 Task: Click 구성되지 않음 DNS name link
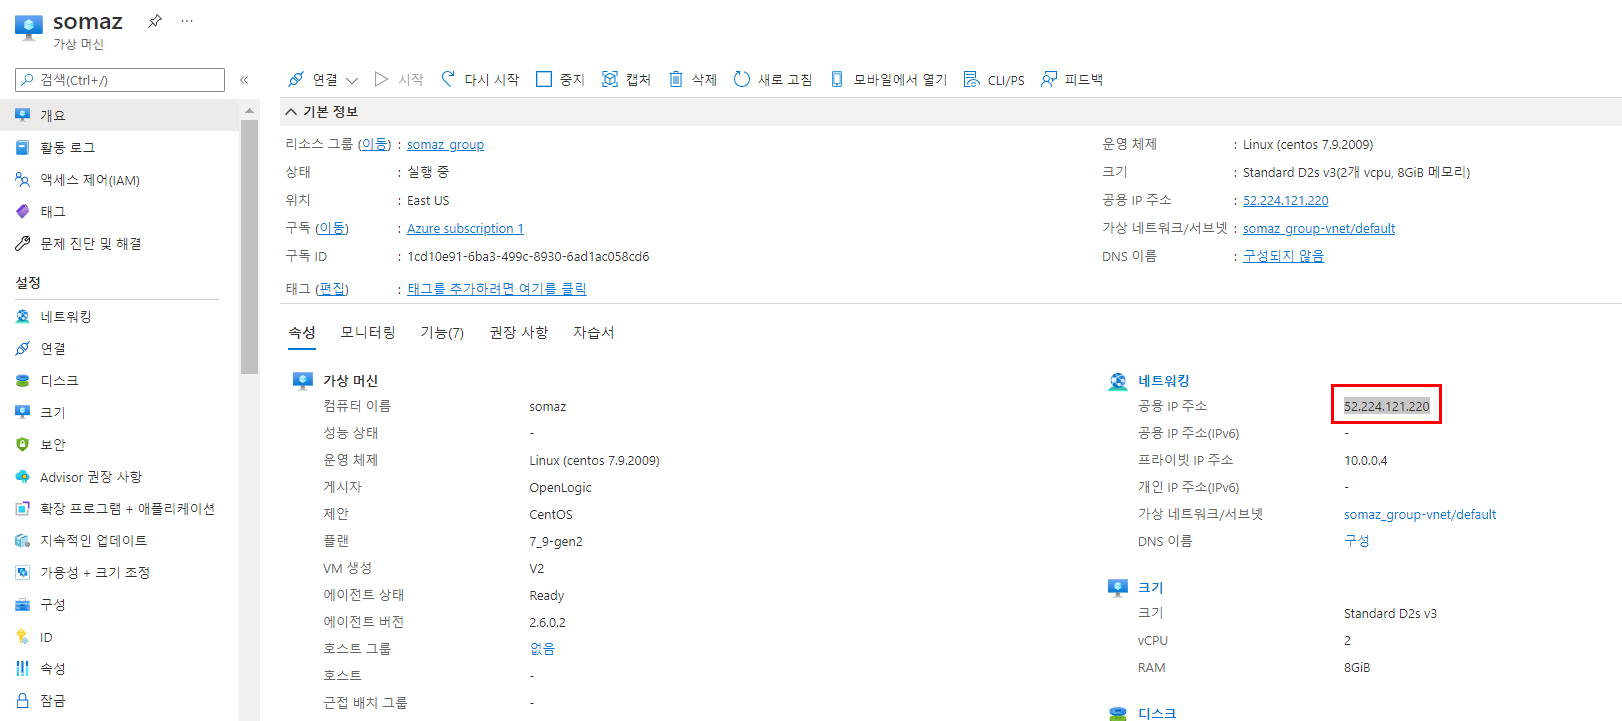pos(1283,256)
